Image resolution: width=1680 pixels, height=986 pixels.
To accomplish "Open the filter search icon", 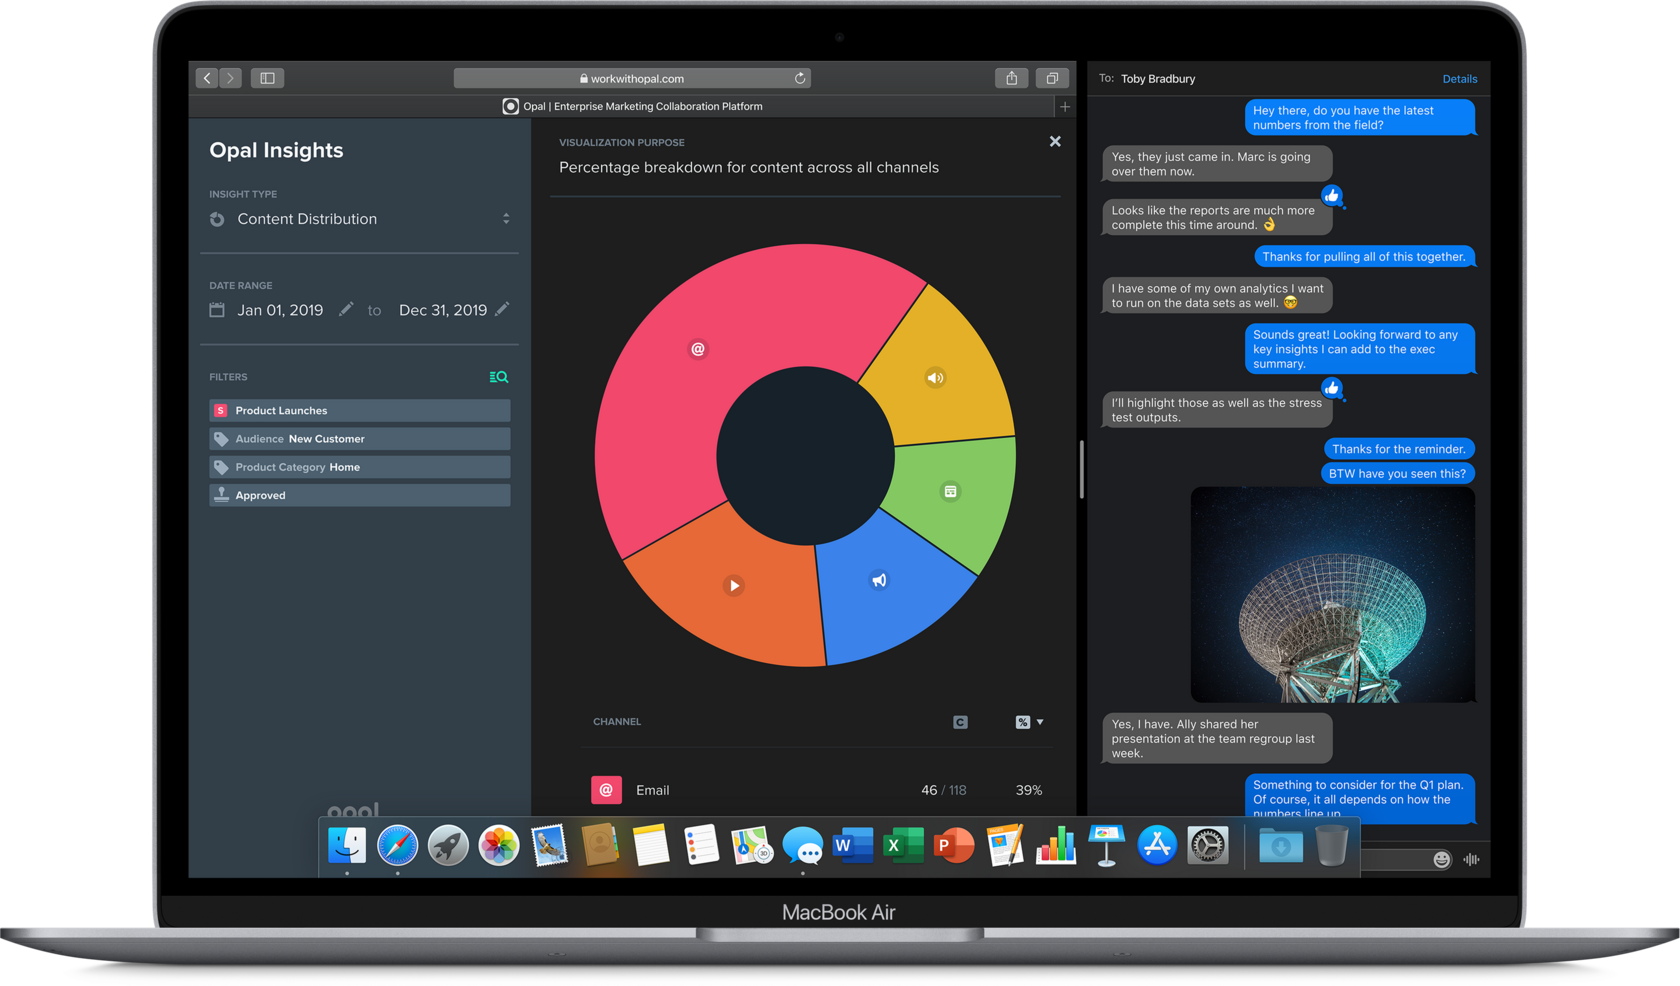I will (498, 377).
